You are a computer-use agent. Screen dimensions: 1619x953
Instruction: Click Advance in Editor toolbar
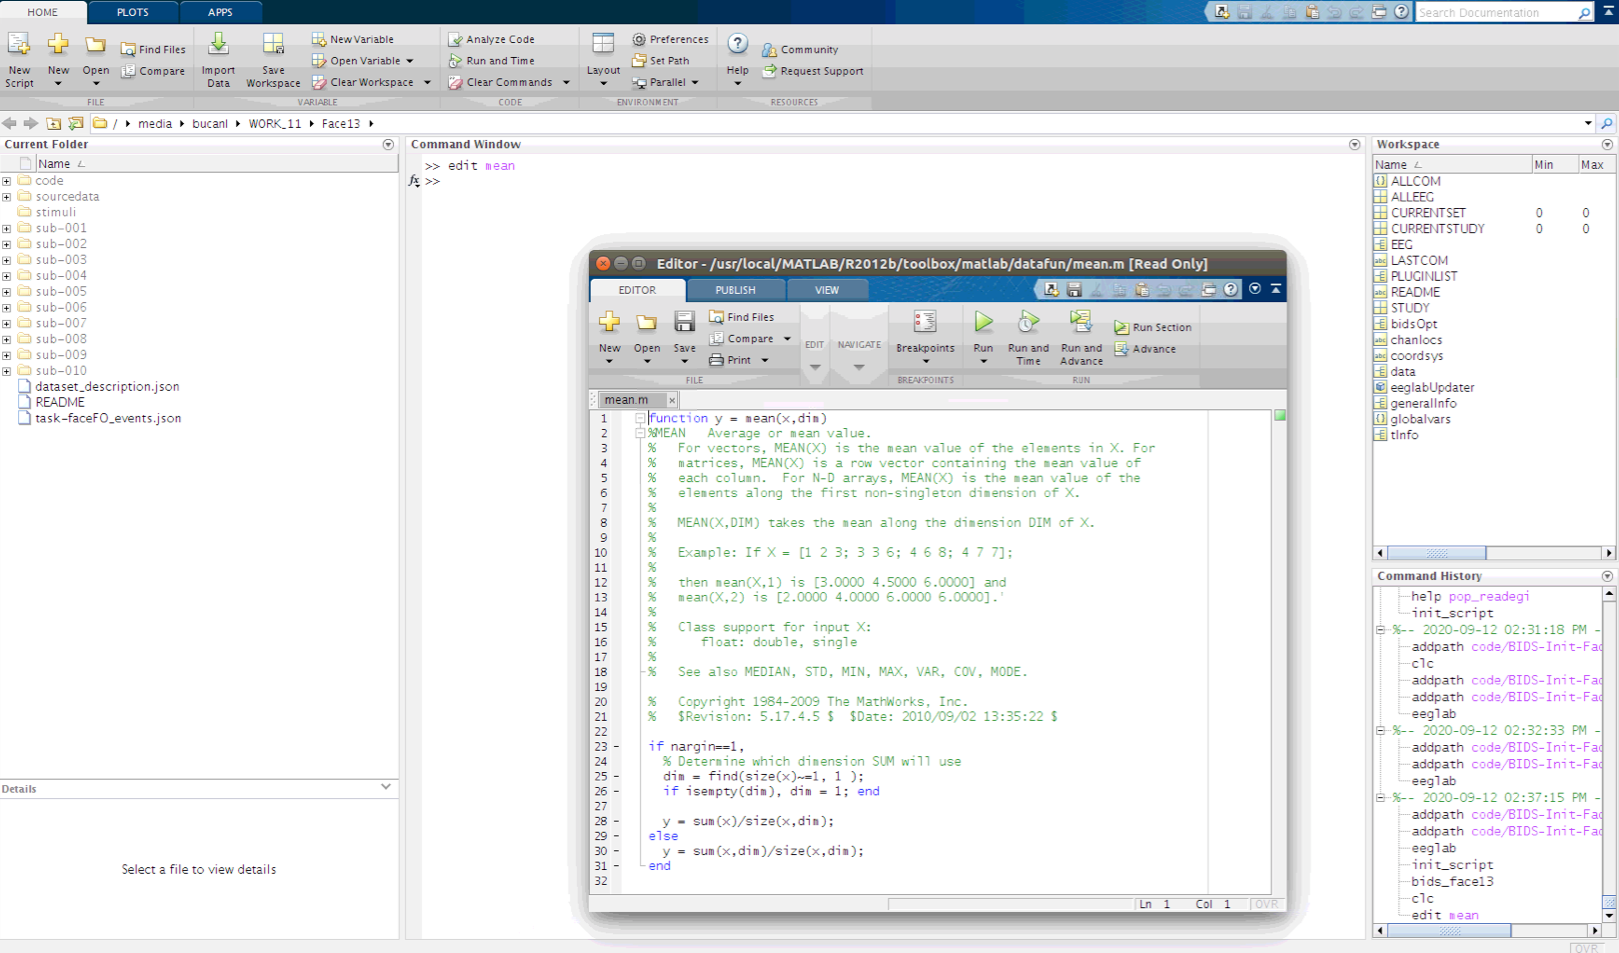[1145, 349]
